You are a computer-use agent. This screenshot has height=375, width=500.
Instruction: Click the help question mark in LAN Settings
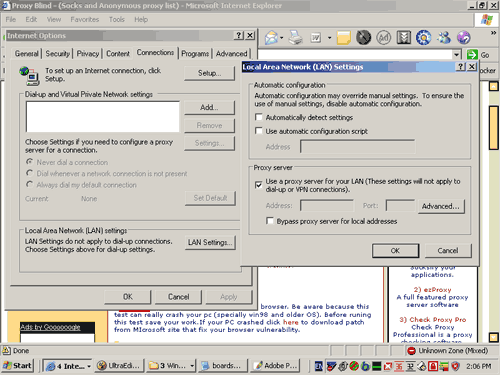(460, 67)
